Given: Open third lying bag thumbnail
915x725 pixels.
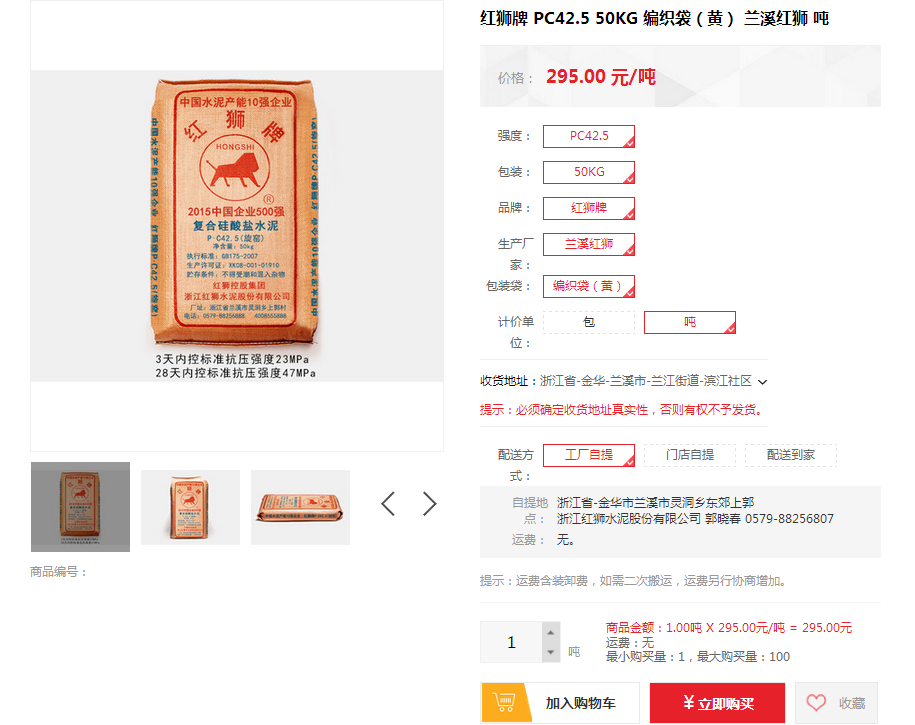Looking at the screenshot, I should point(301,507).
